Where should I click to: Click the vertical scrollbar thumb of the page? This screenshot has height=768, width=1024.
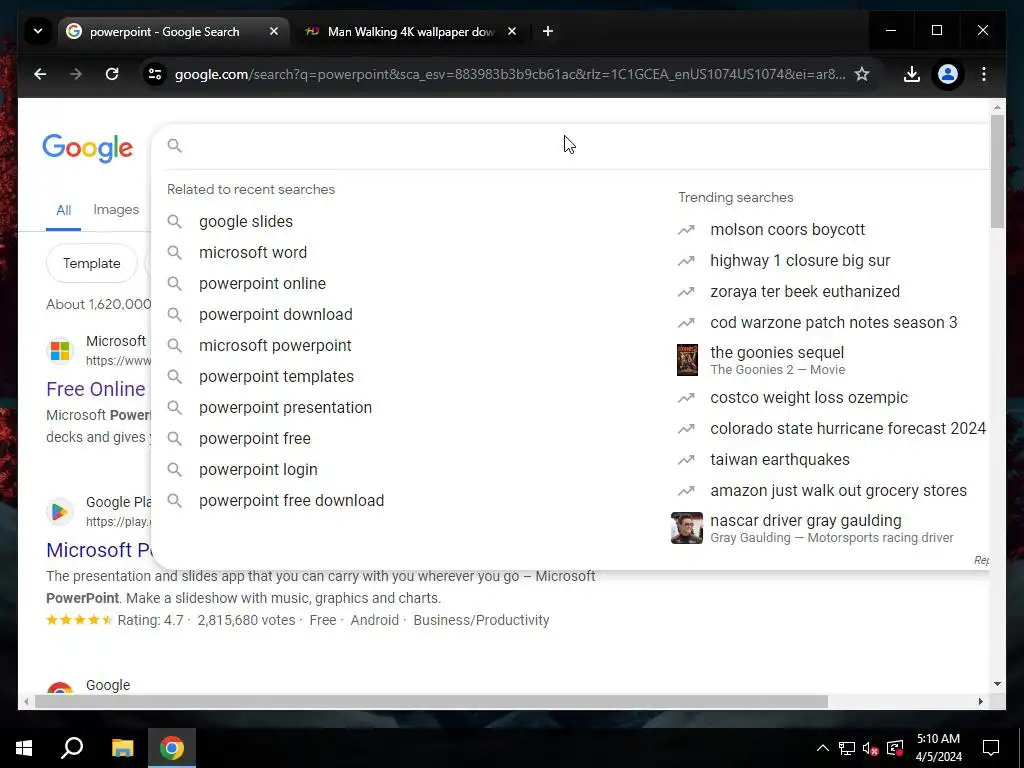(997, 172)
